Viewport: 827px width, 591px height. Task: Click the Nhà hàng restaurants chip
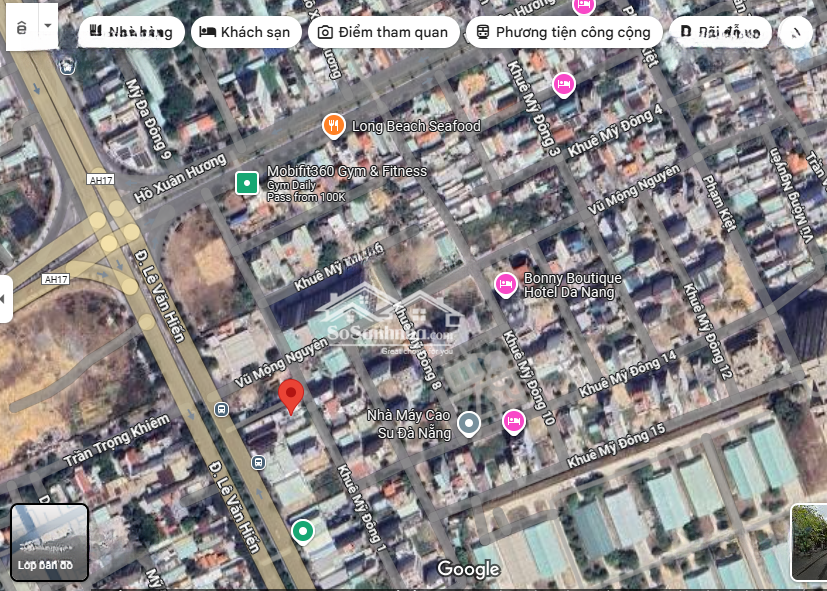pyautogui.click(x=130, y=32)
